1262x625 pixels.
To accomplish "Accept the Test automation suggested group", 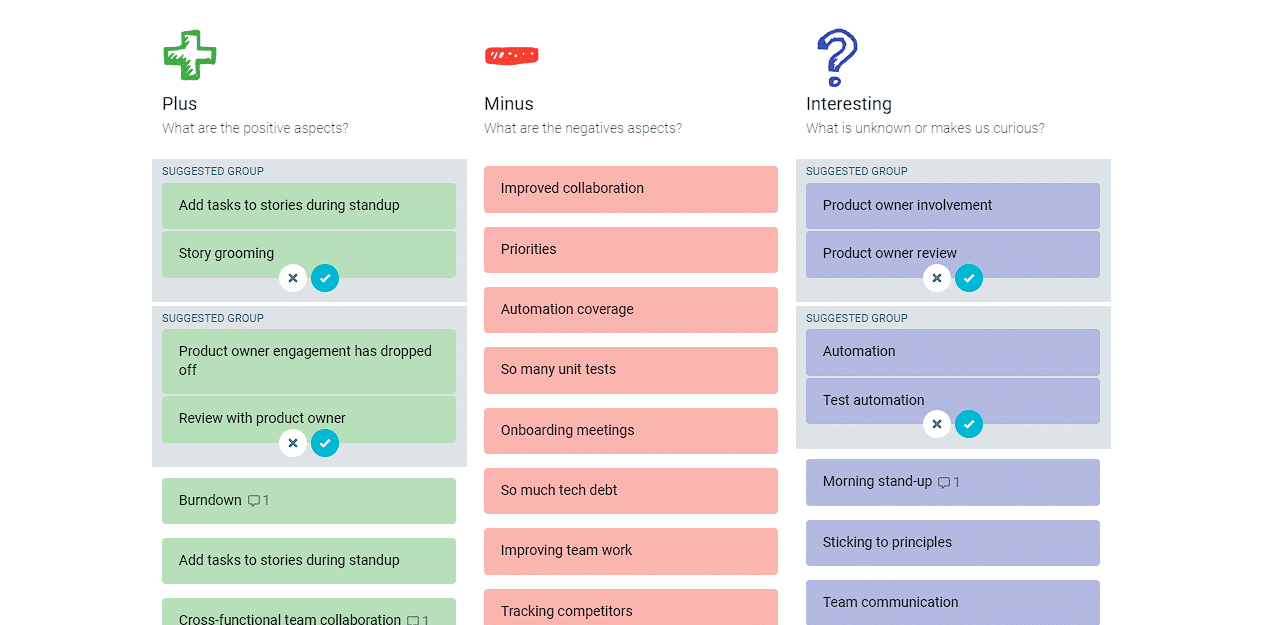I will (969, 424).
